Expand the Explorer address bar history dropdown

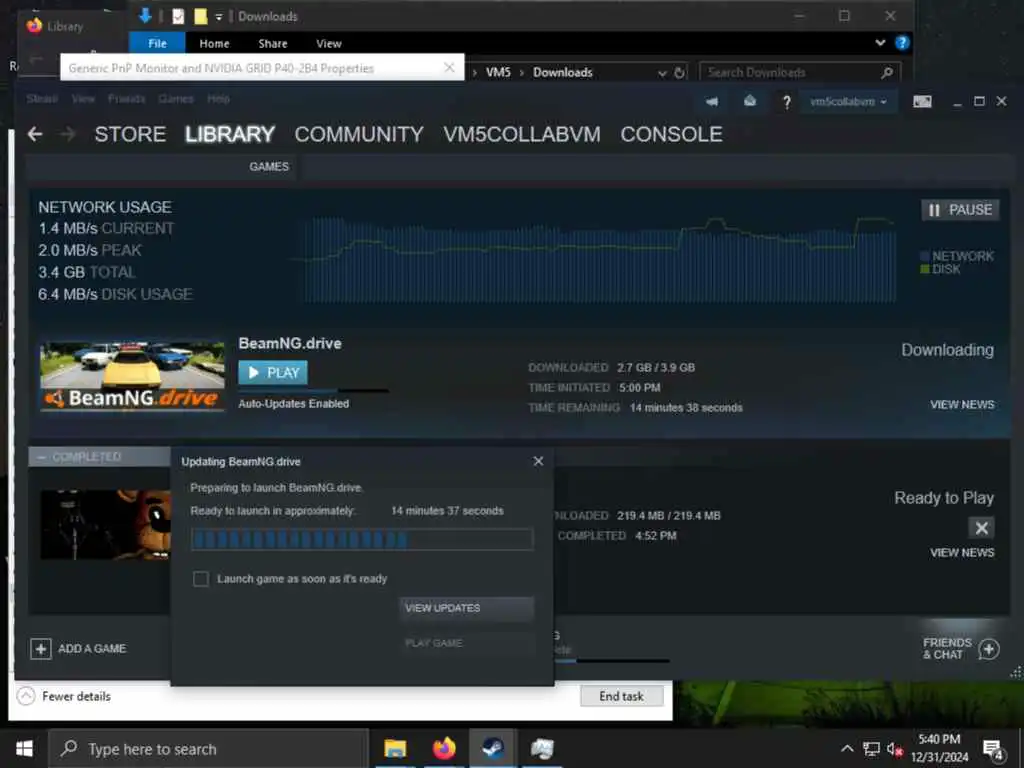(662, 73)
